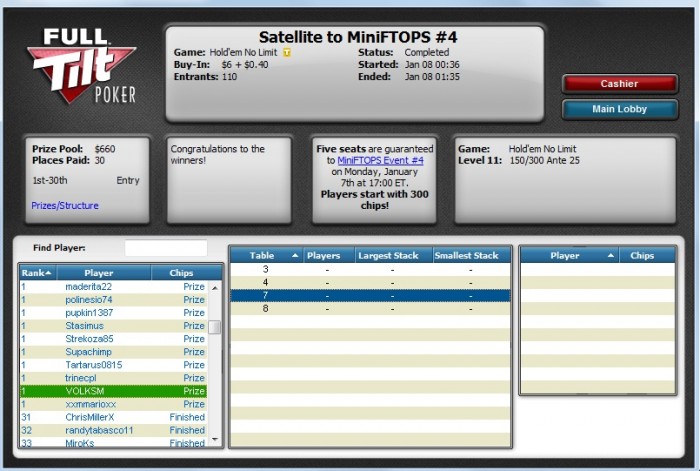Select highlighted player VOLKSM
Viewport: 700px width, 471px height.
[x=113, y=391]
